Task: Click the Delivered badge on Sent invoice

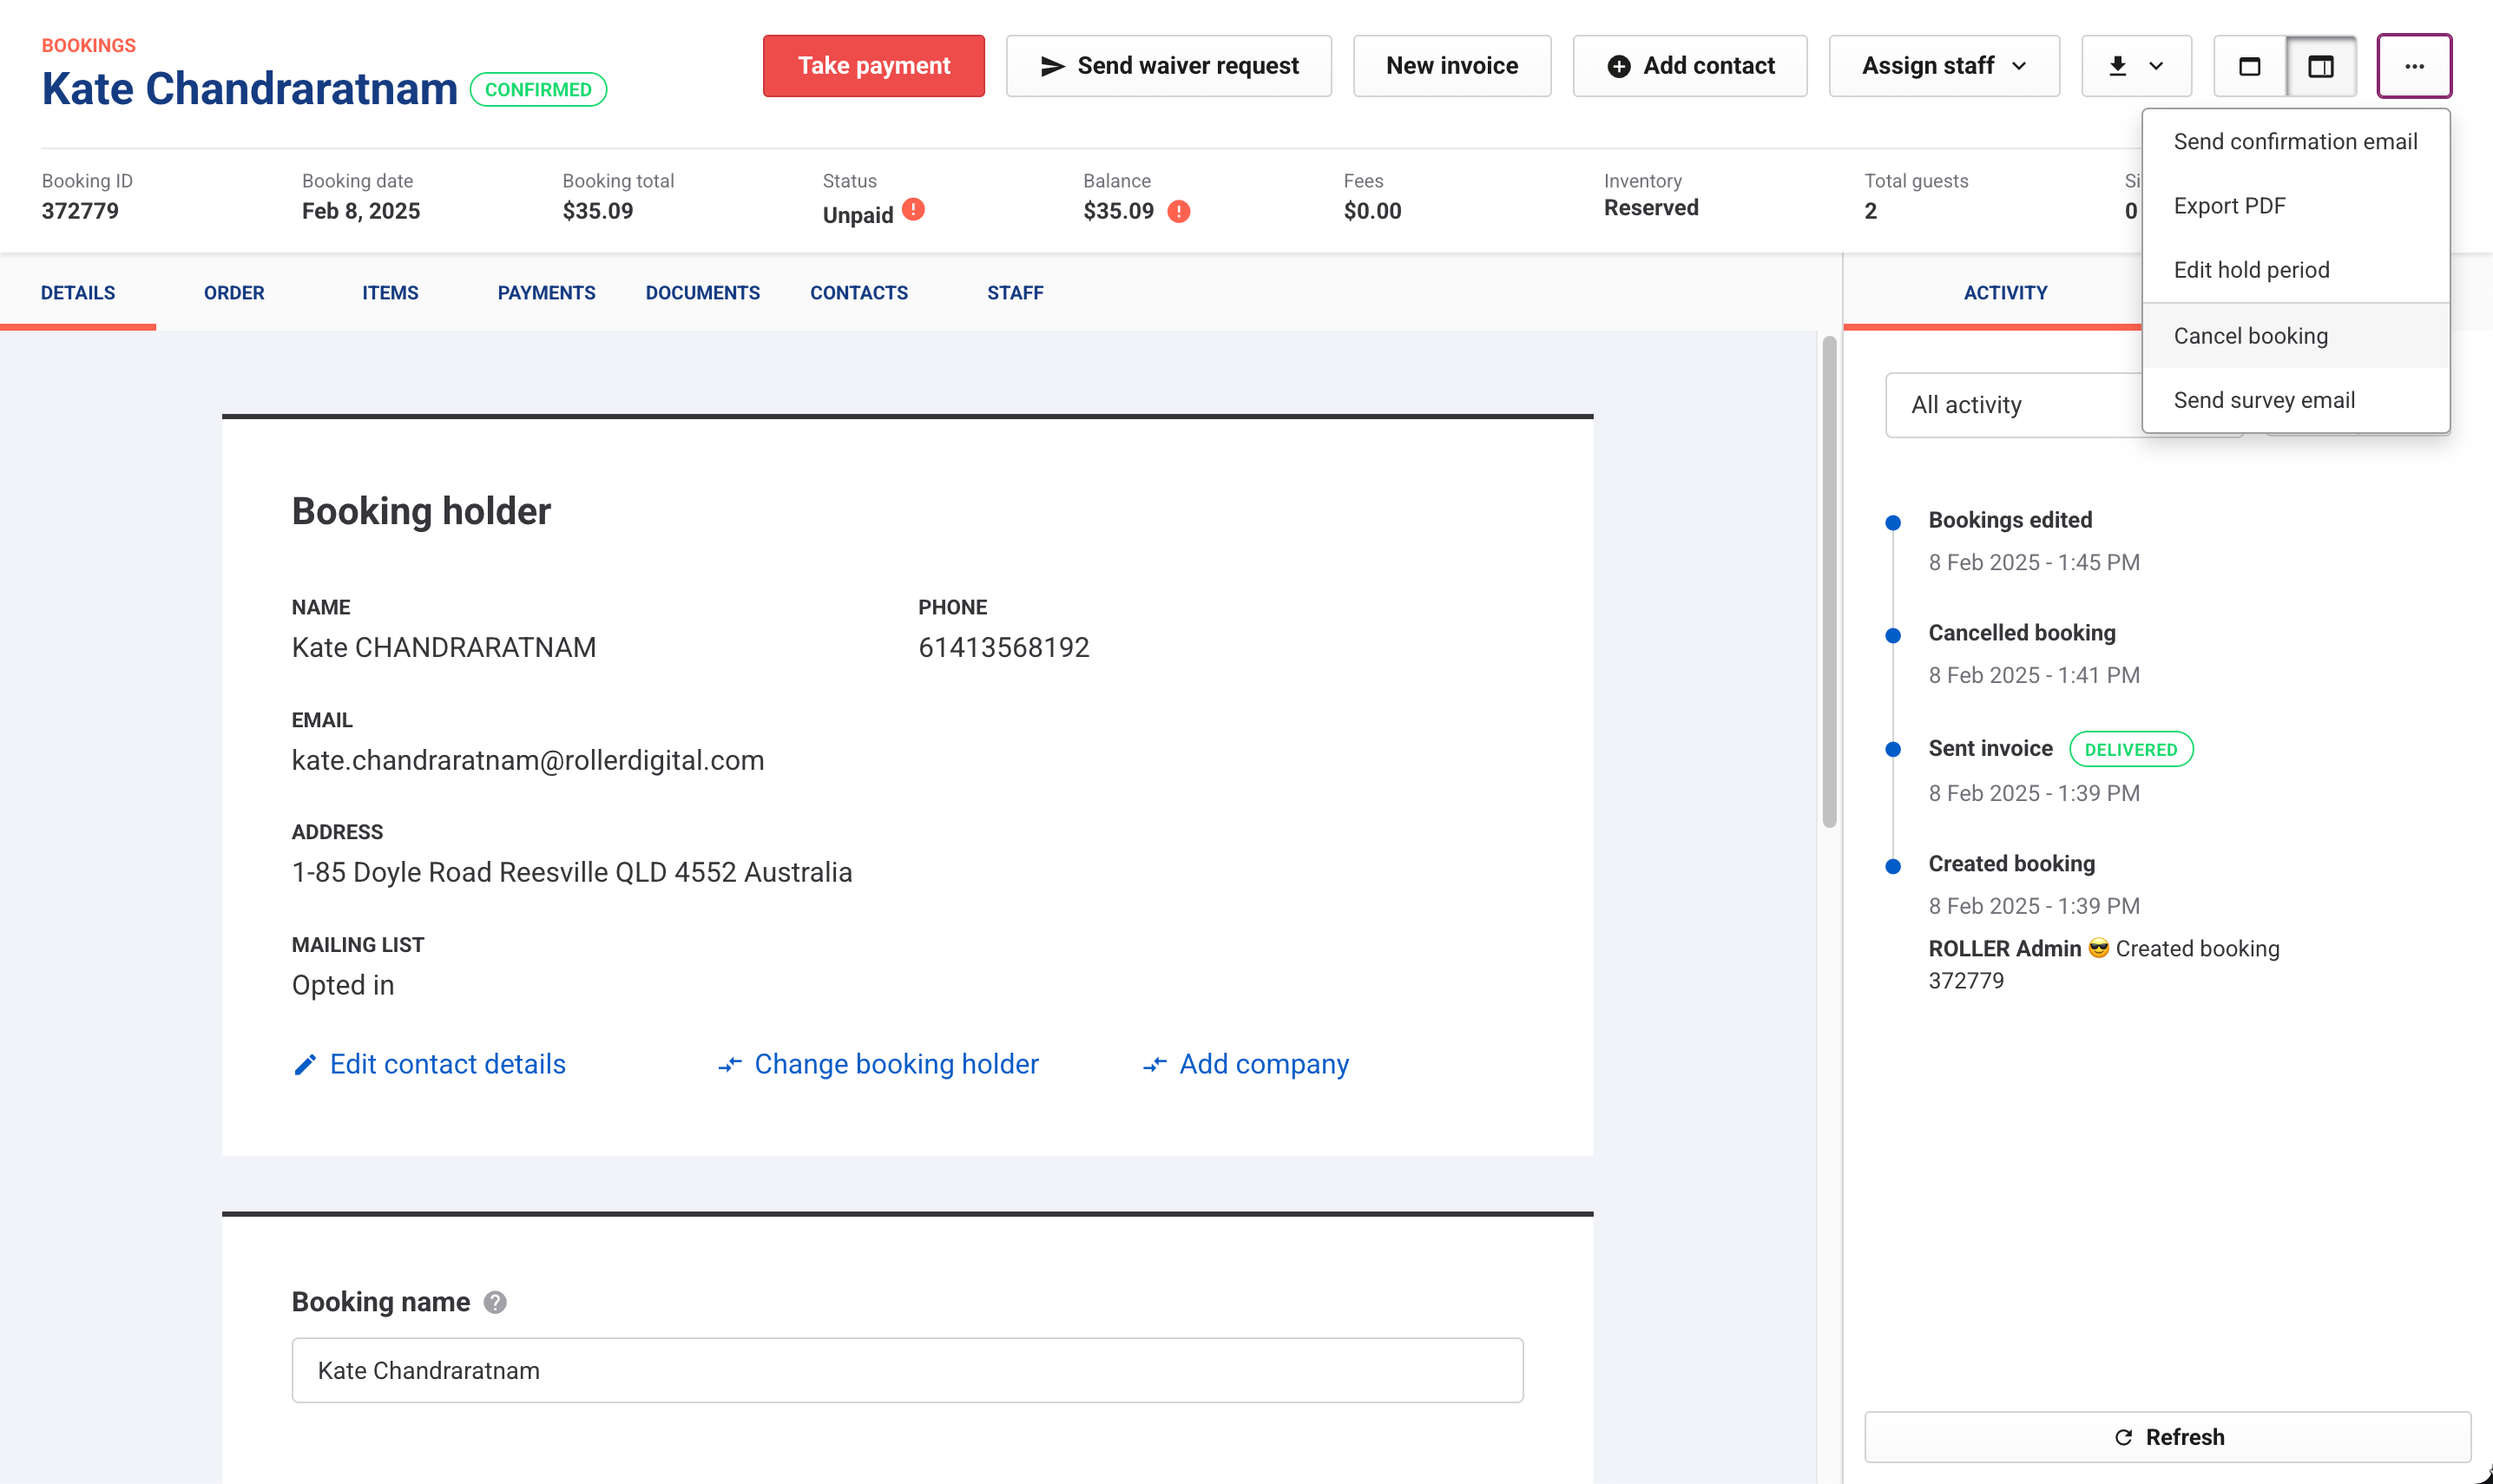Action: point(2131,749)
